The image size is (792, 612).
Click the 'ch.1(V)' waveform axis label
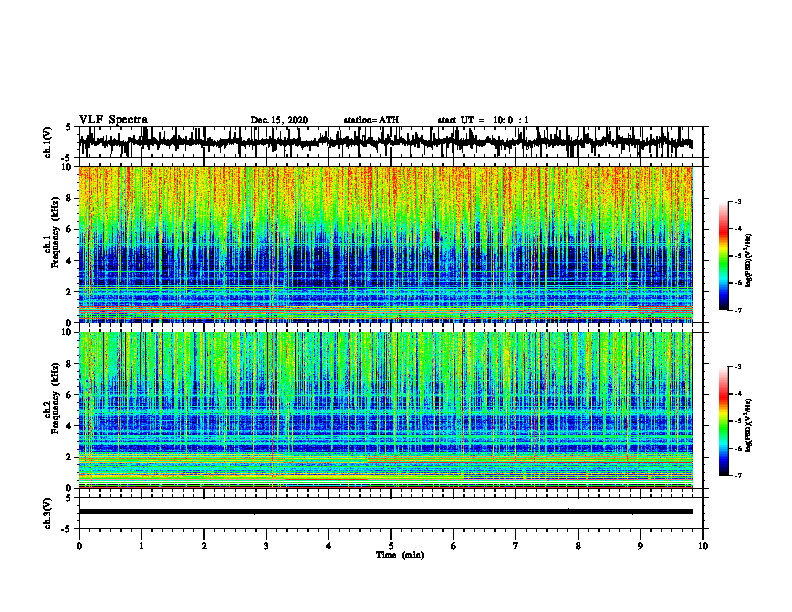coord(48,143)
